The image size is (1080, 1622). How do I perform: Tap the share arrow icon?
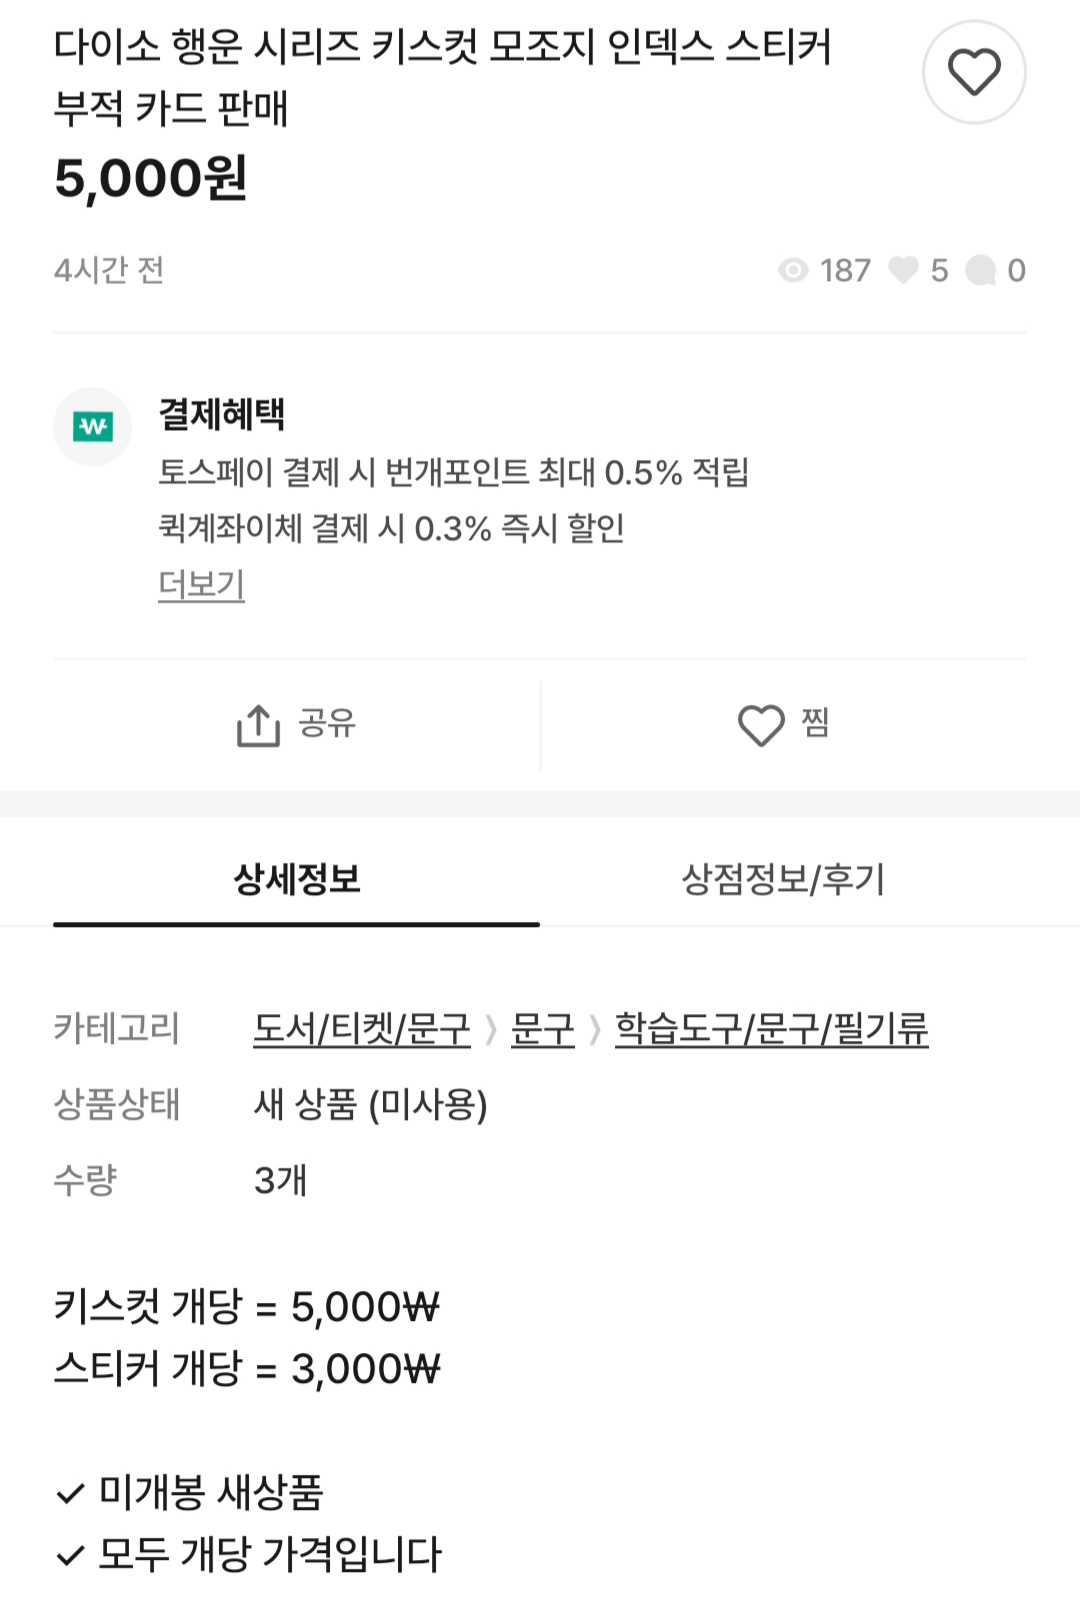click(258, 725)
